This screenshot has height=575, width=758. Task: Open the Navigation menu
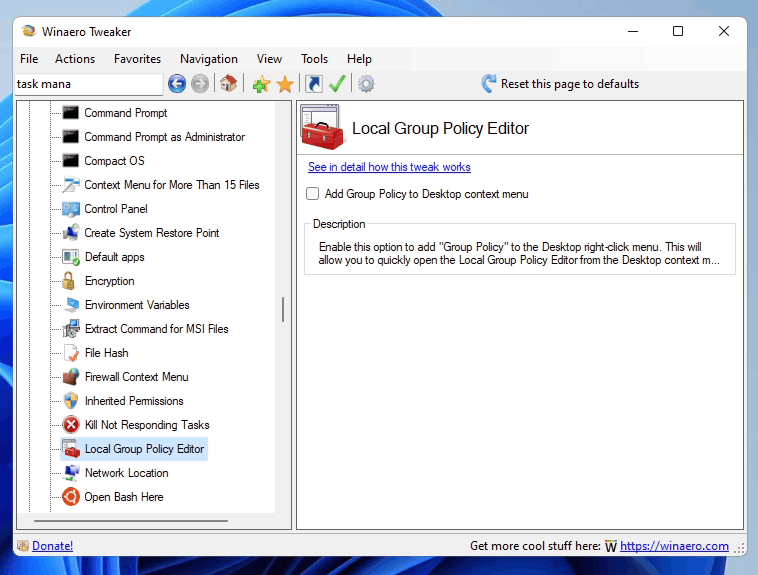coord(209,59)
